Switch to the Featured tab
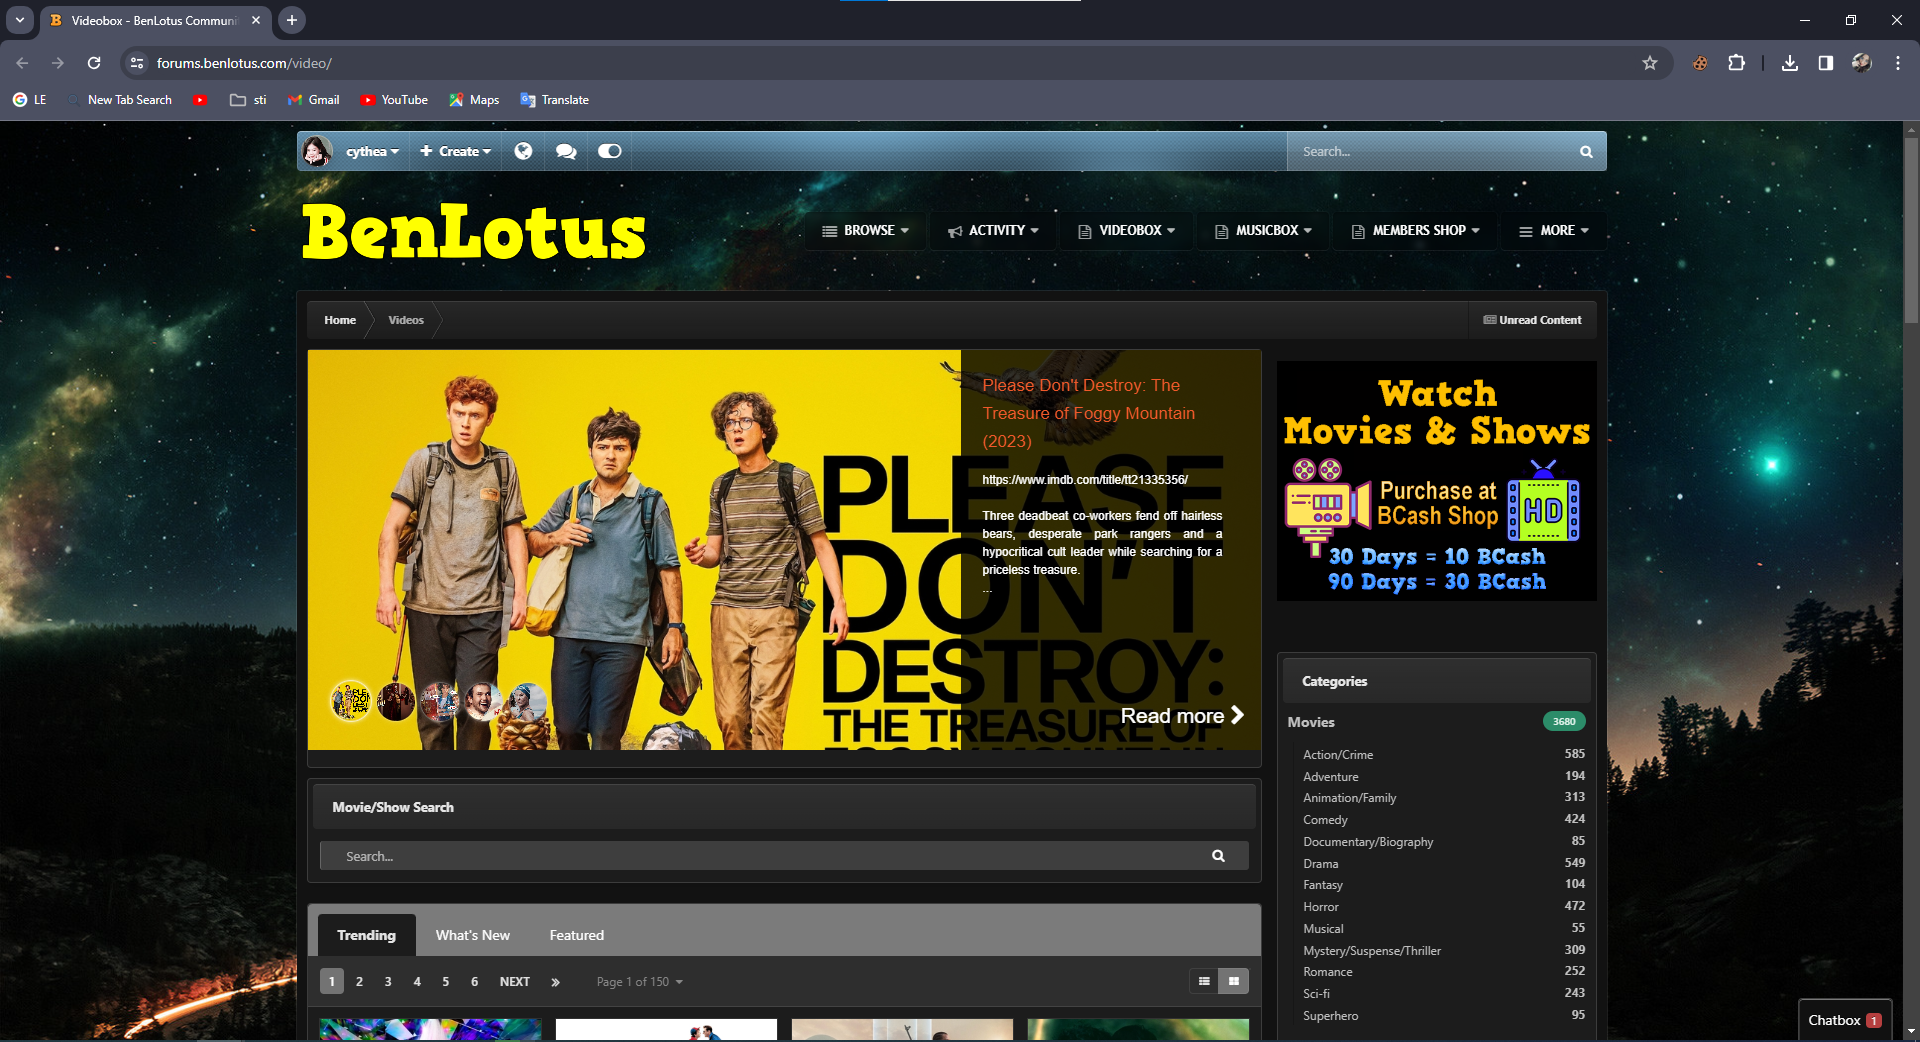The width and height of the screenshot is (1920, 1042). point(577,935)
